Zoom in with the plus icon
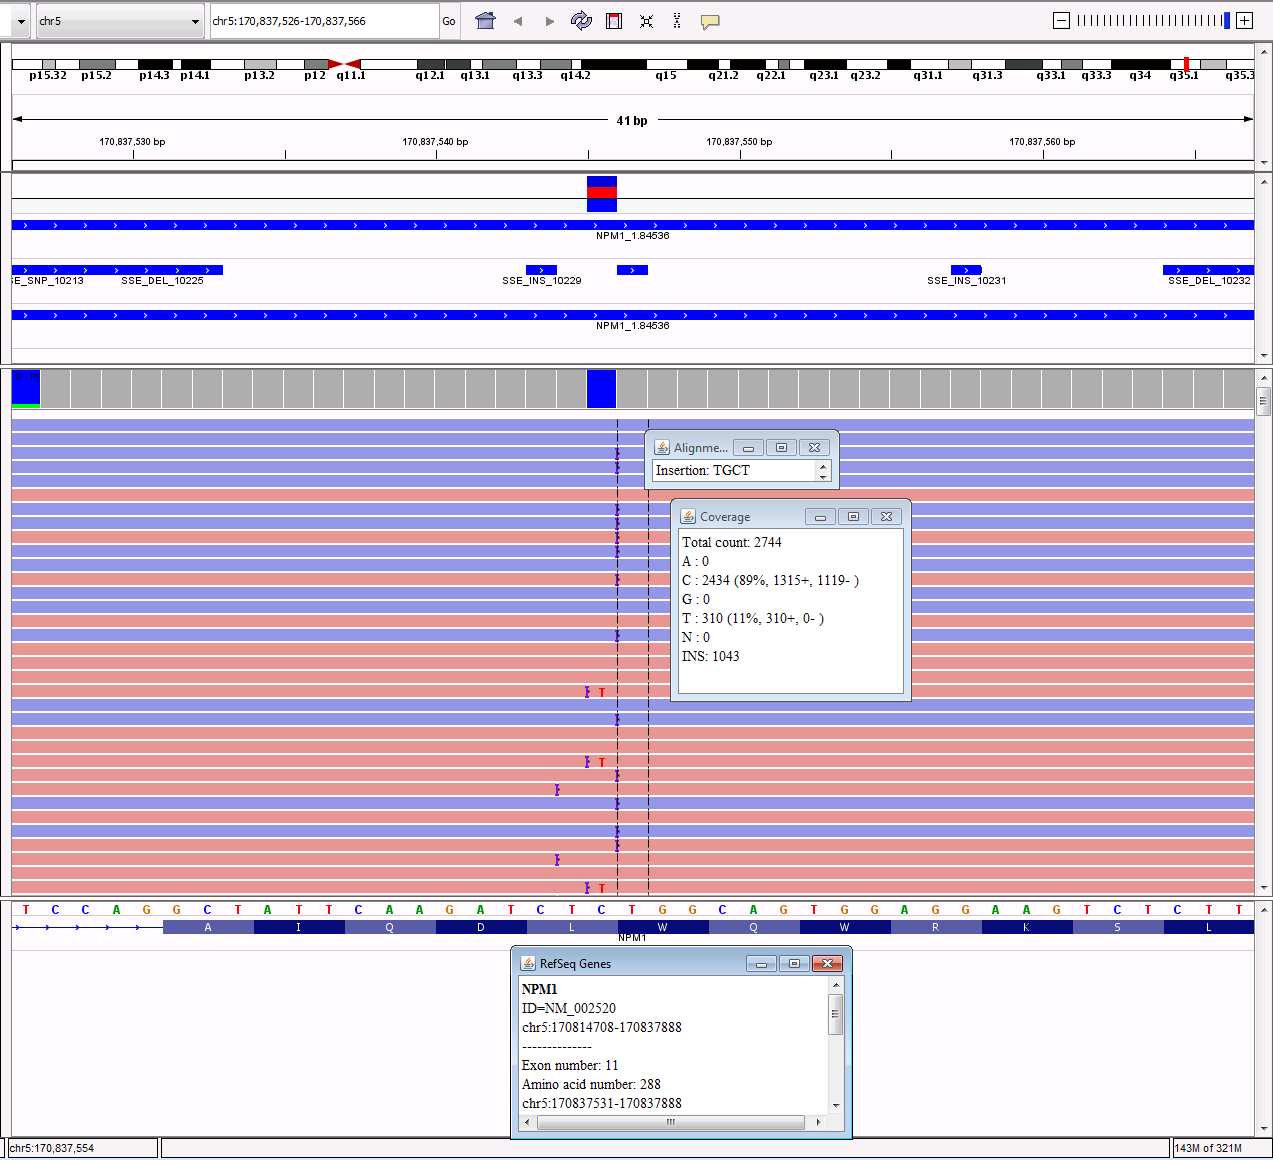This screenshot has width=1273, height=1160. [1244, 21]
